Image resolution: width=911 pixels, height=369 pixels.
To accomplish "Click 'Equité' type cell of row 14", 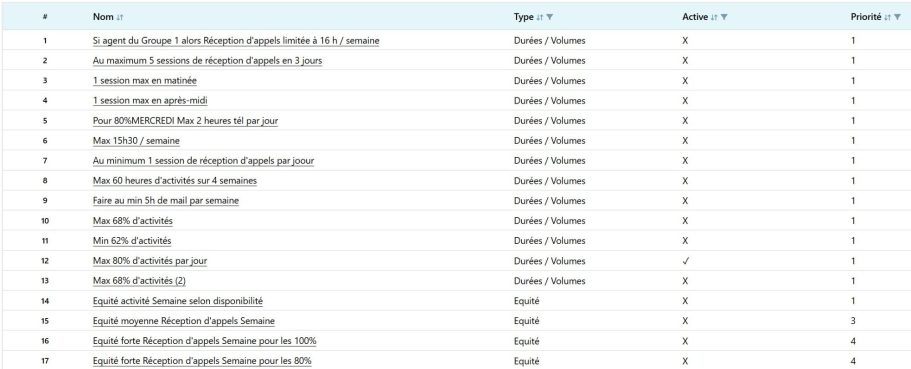I will [x=526, y=301].
